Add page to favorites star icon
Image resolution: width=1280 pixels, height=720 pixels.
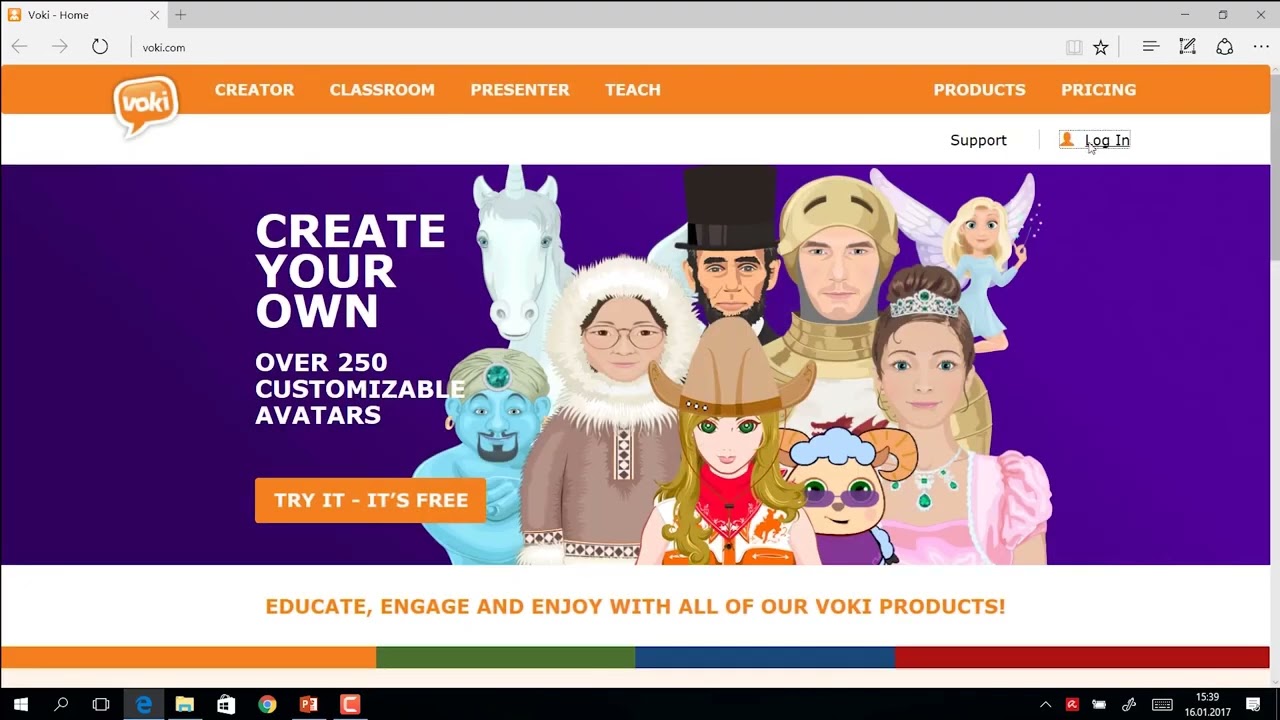pos(1101,47)
